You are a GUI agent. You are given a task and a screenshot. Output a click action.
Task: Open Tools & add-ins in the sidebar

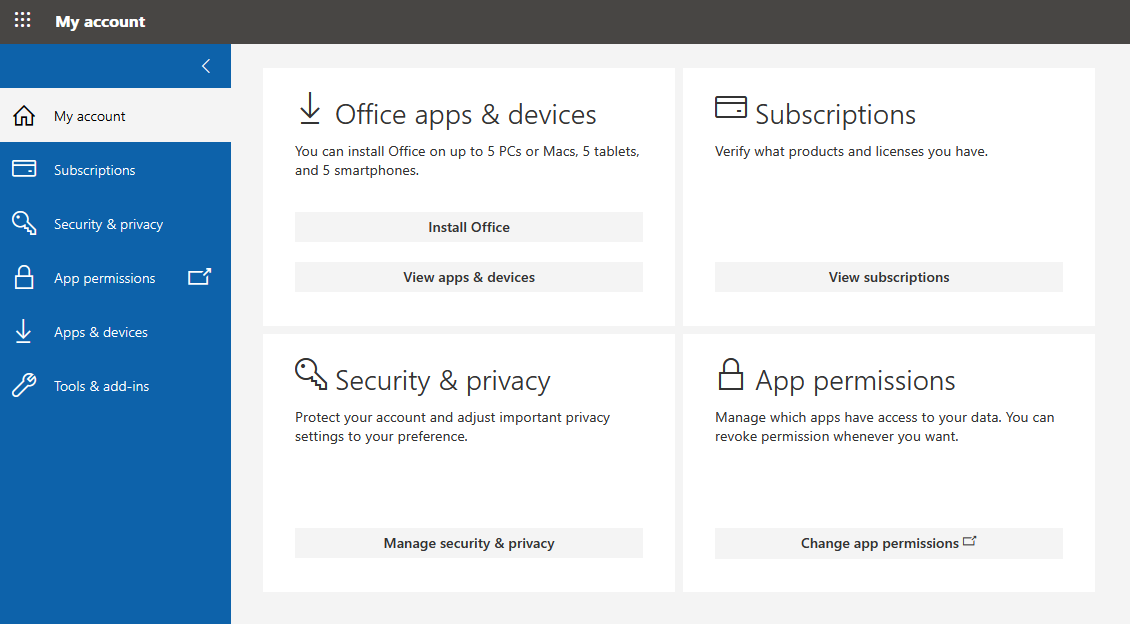pyautogui.click(x=115, y=385)
